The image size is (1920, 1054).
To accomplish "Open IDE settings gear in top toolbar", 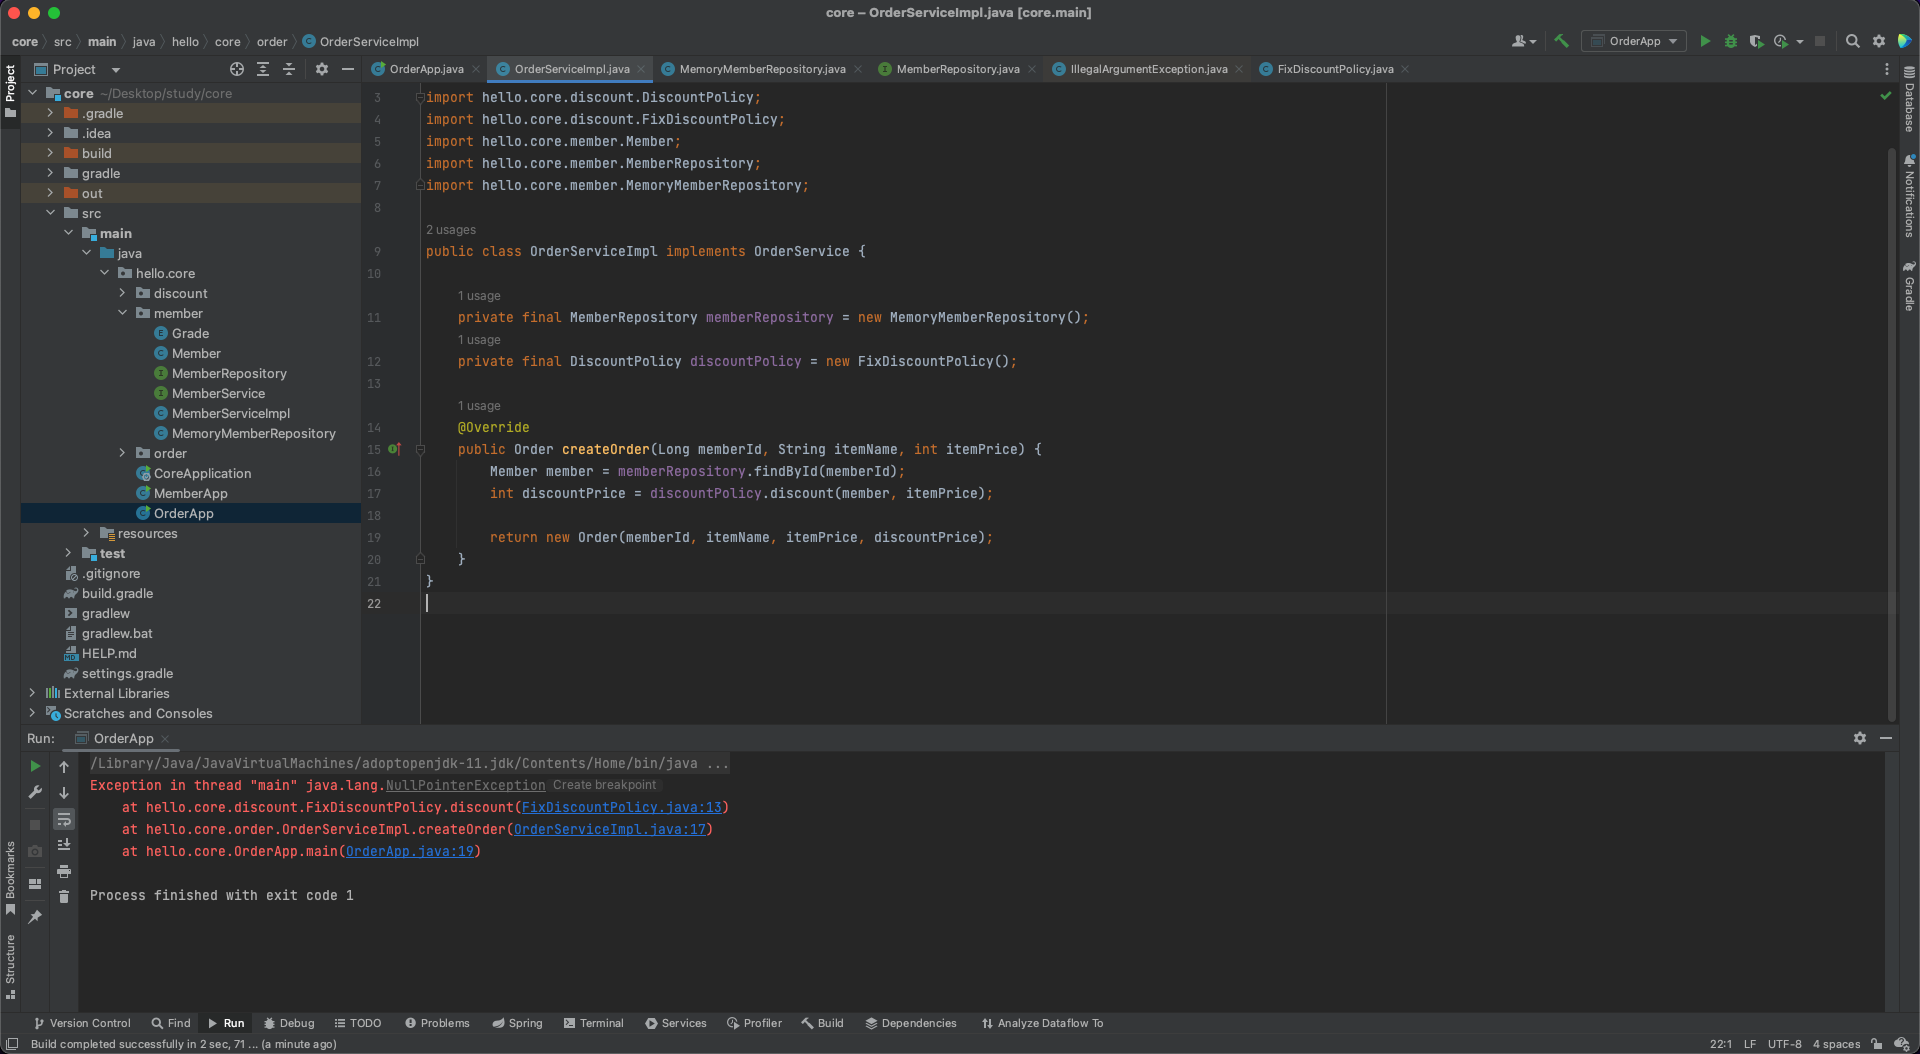I will click(x=1879, y=41).
